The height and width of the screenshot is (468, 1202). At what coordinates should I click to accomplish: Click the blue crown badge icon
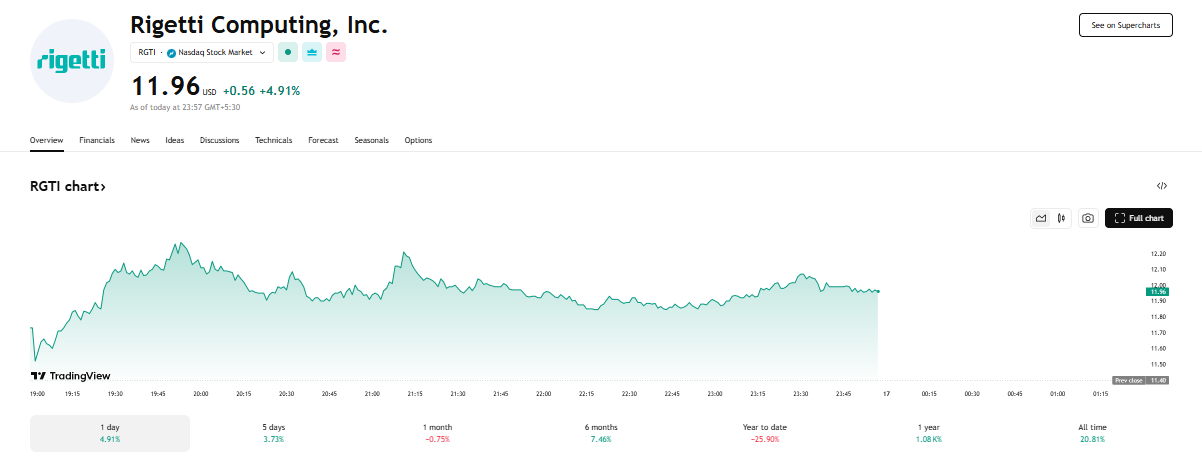coord(312,52)
